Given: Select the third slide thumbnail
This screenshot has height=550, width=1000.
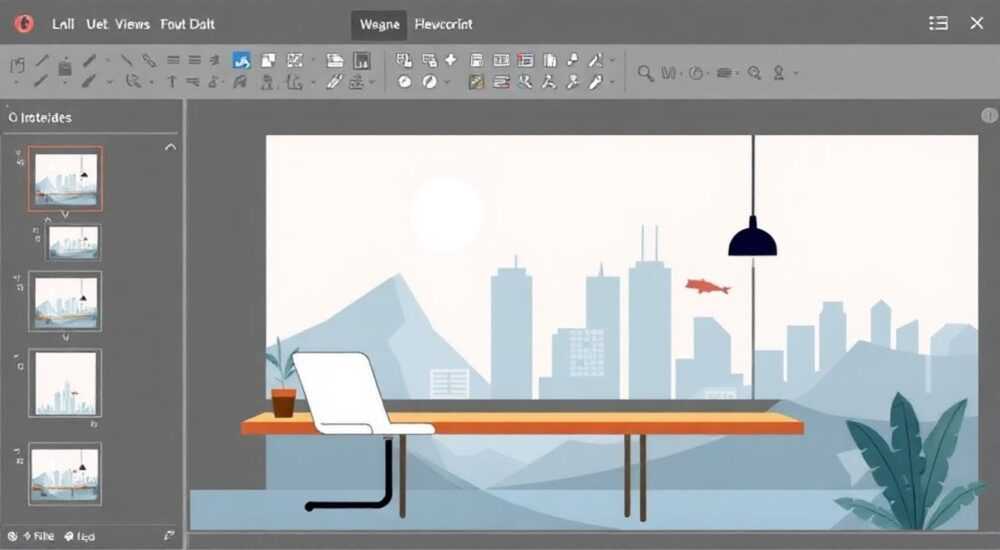Looking at the screenshot, I should pos(65,301).
